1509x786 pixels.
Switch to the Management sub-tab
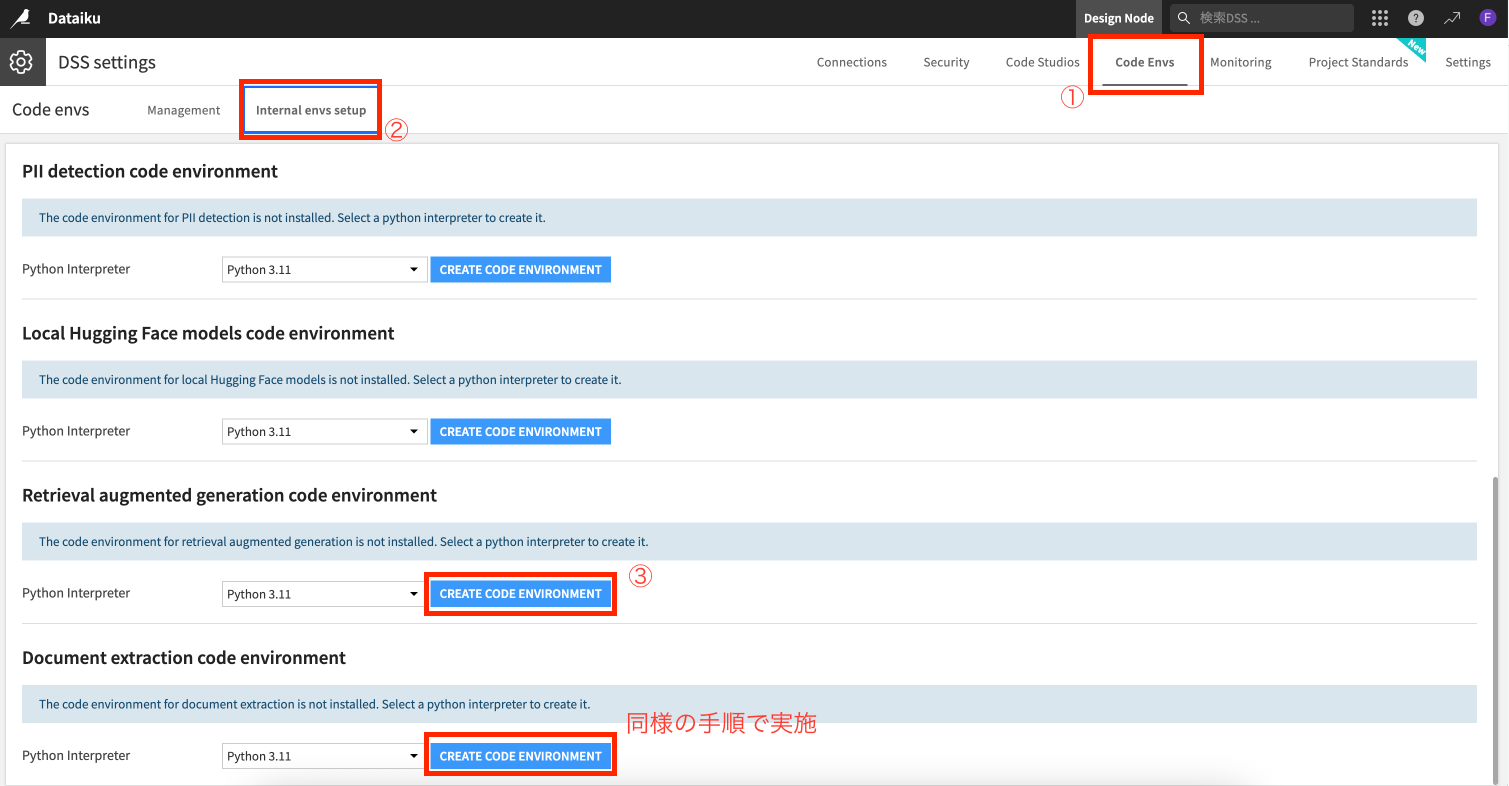(183, 110)
